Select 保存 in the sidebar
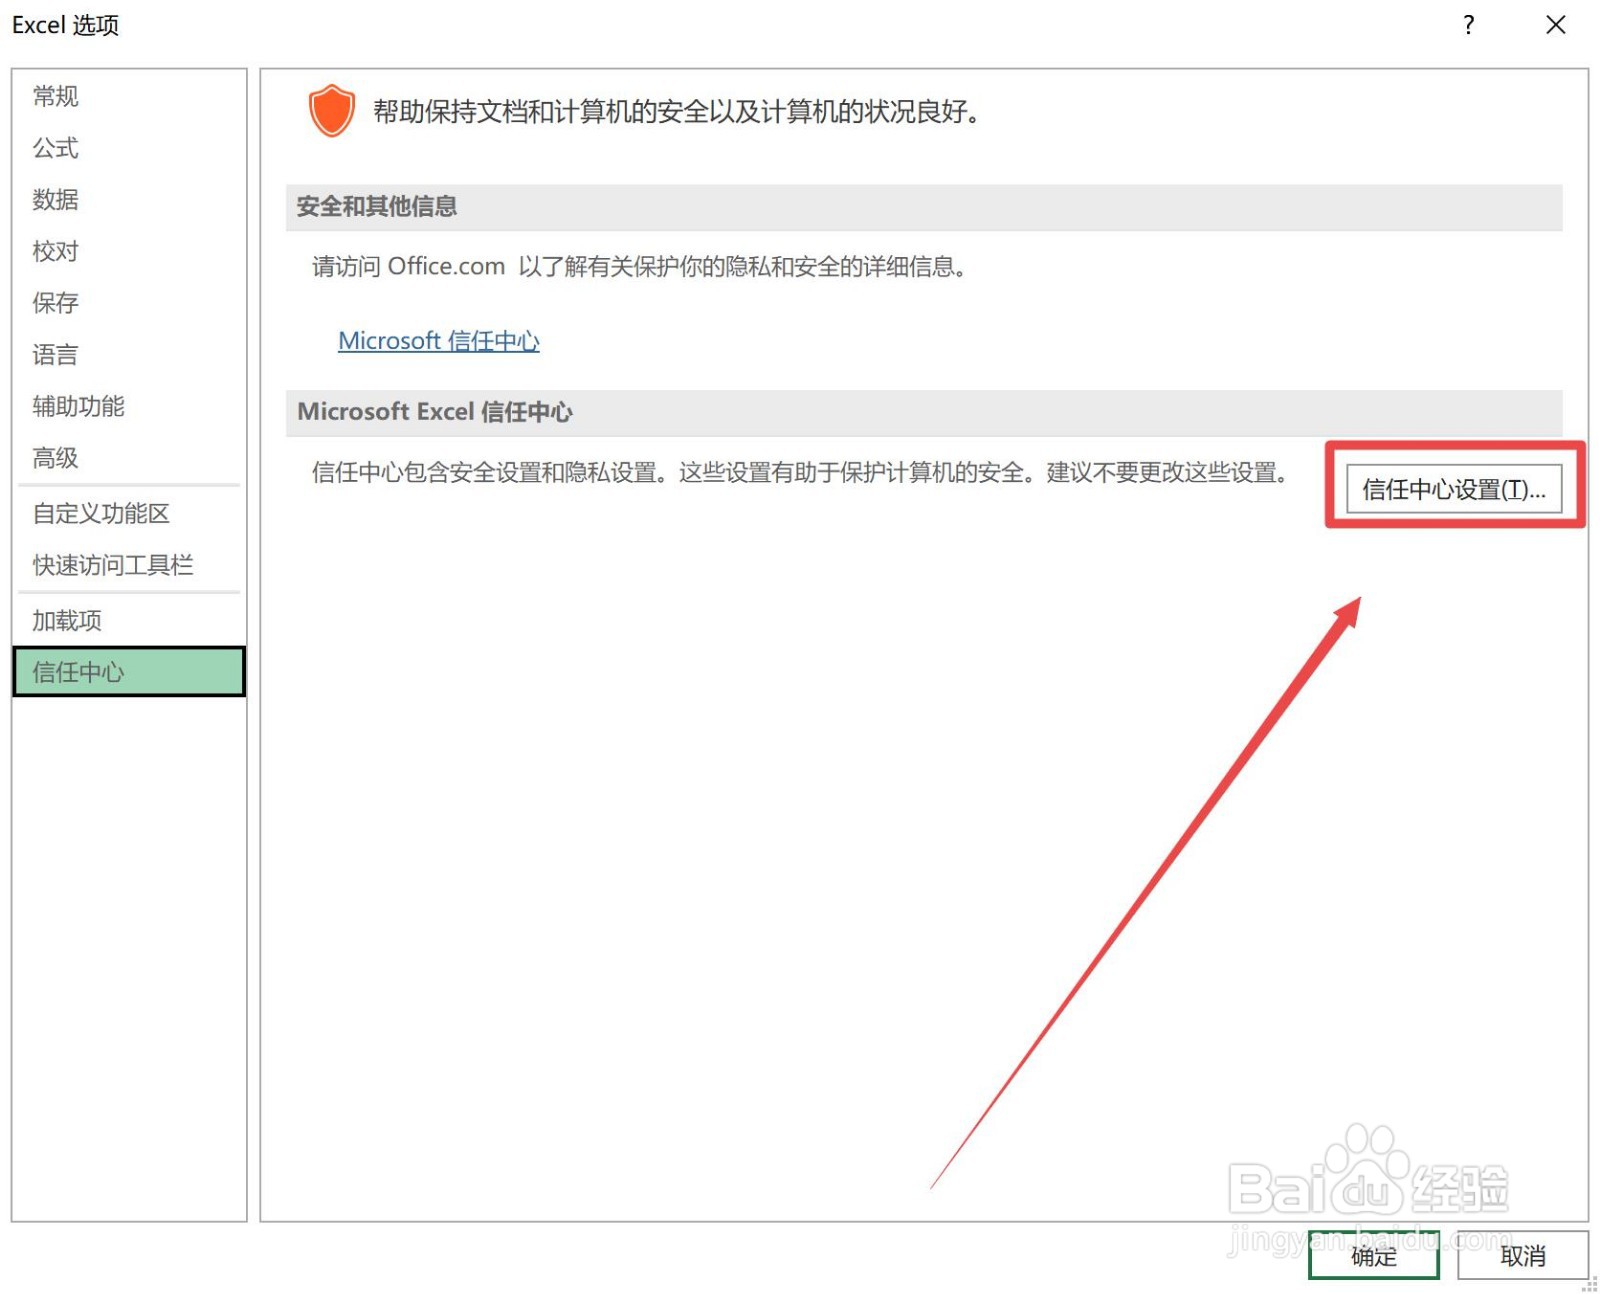Viewport: 1600px width, 1294px height. coord(128,303)
